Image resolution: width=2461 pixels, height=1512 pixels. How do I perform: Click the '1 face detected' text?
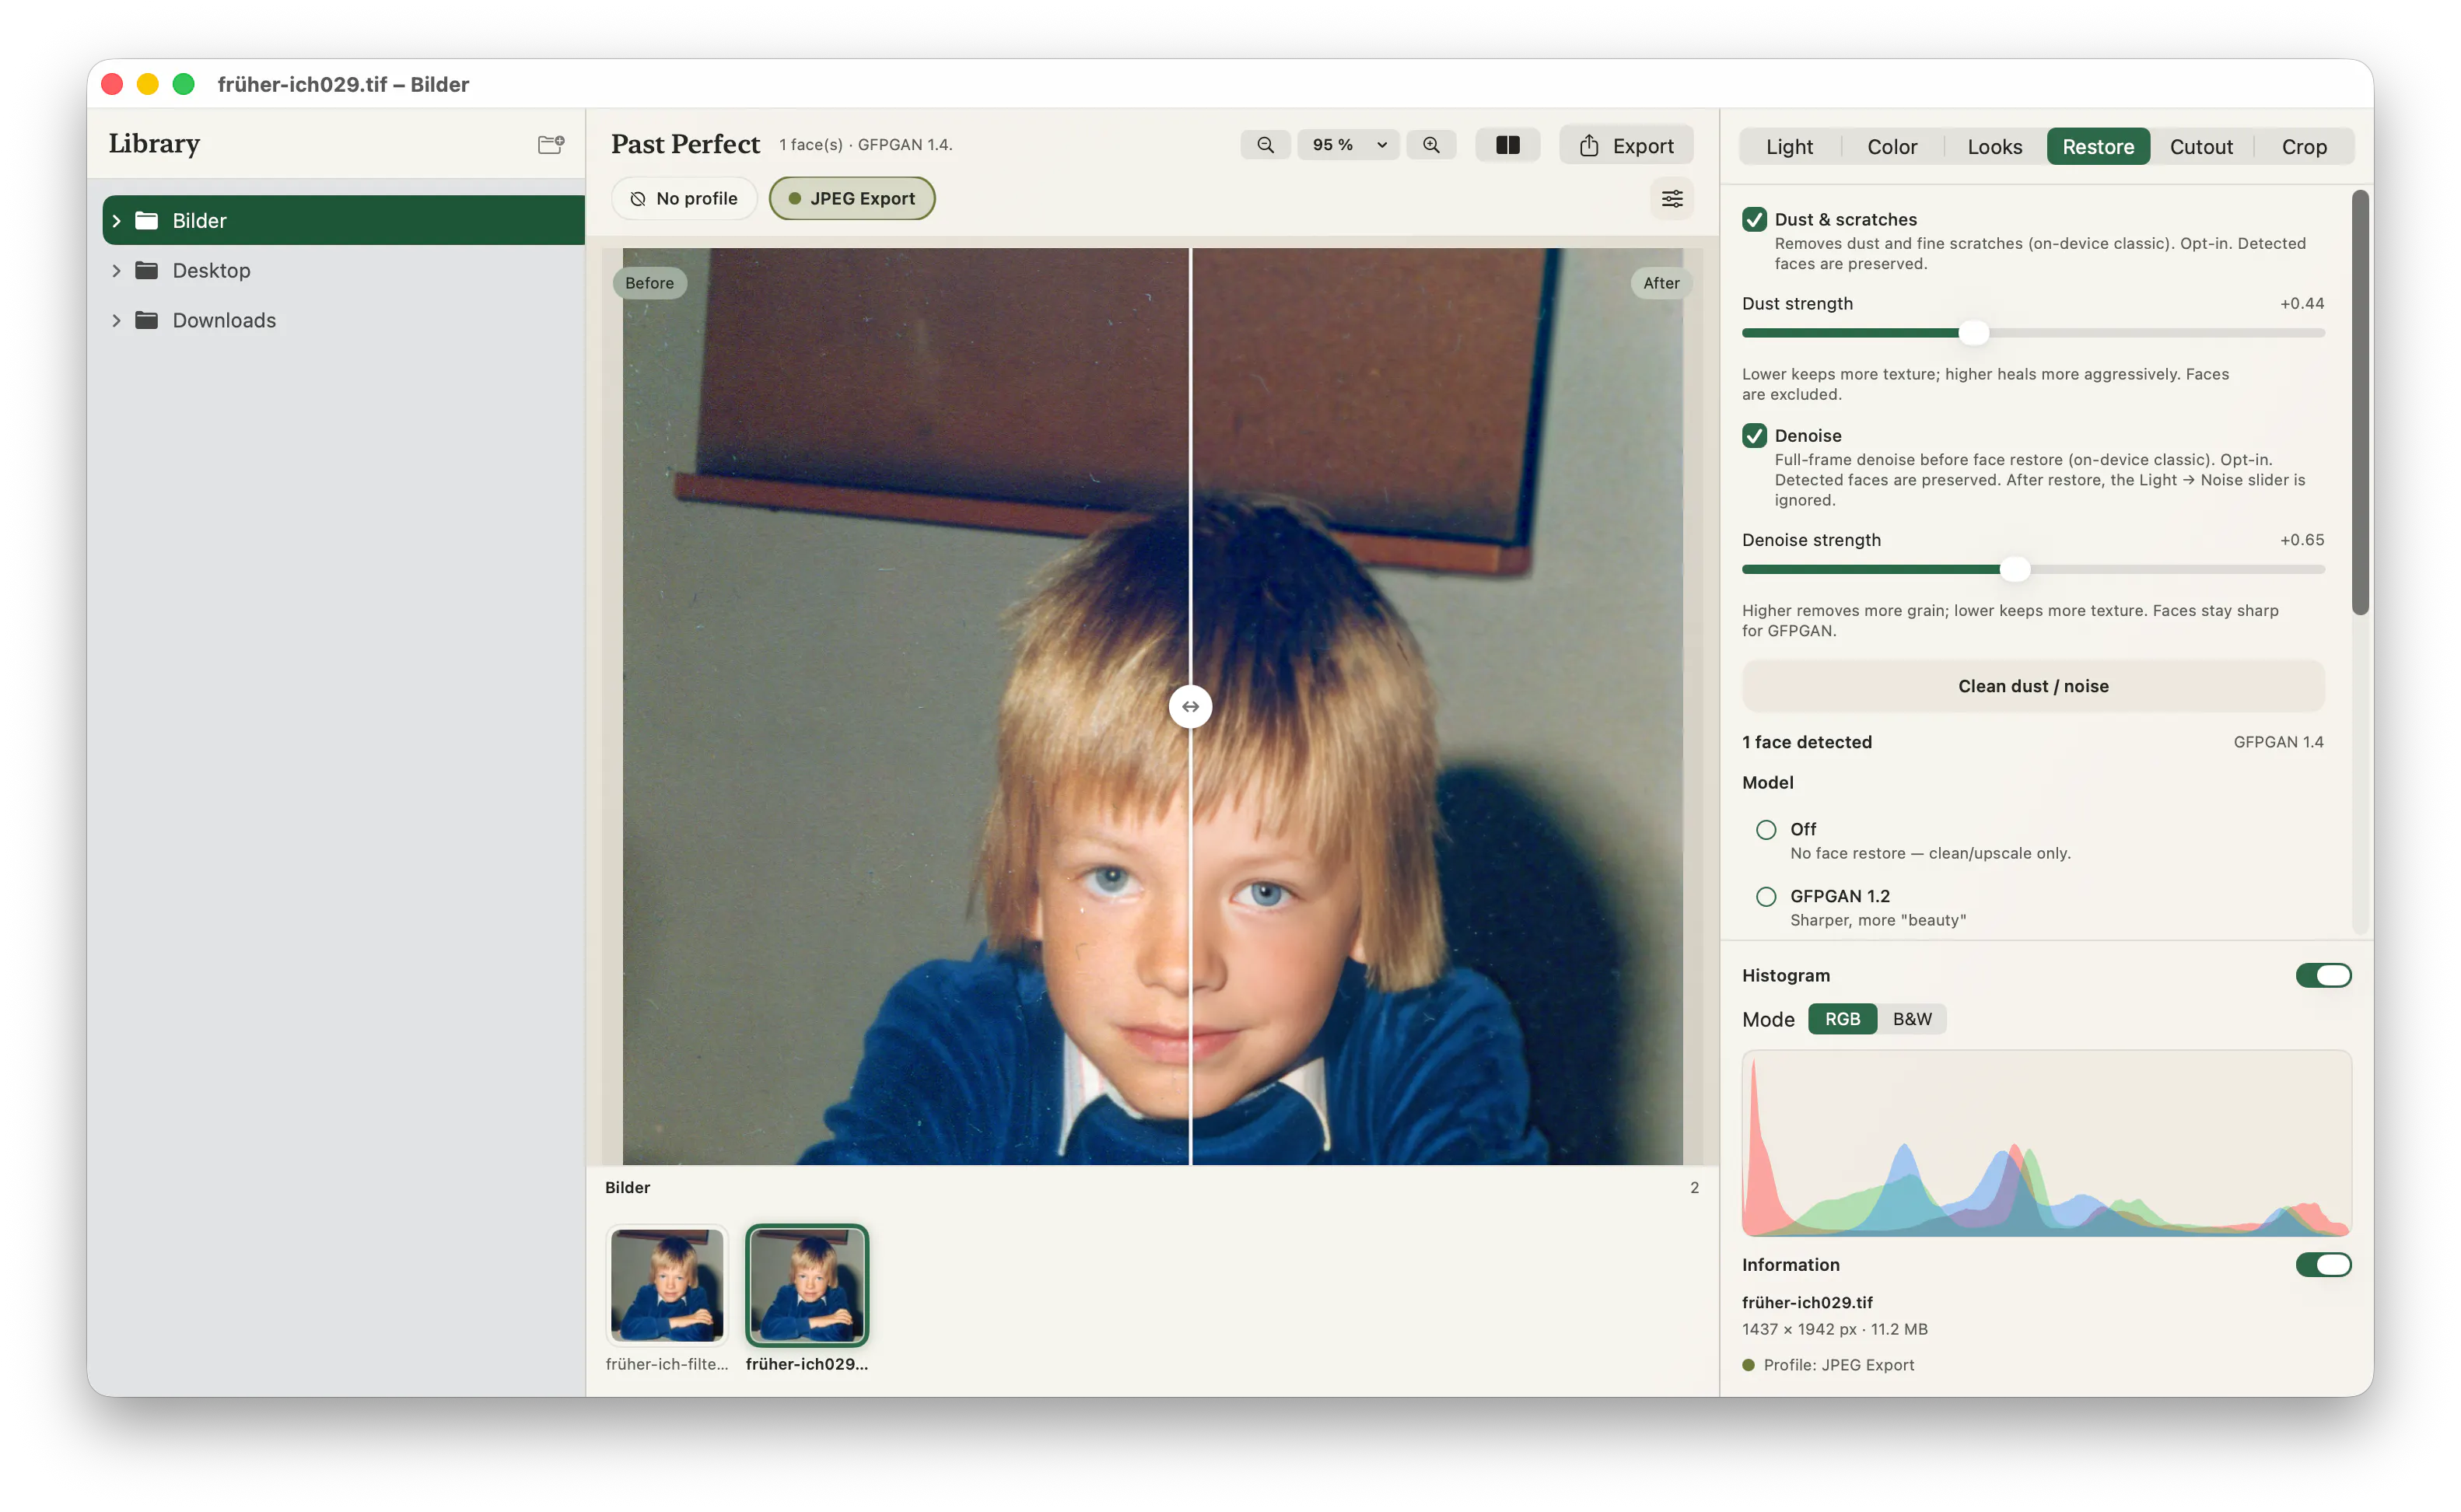pyautogui.click(x=1807, y=742)
